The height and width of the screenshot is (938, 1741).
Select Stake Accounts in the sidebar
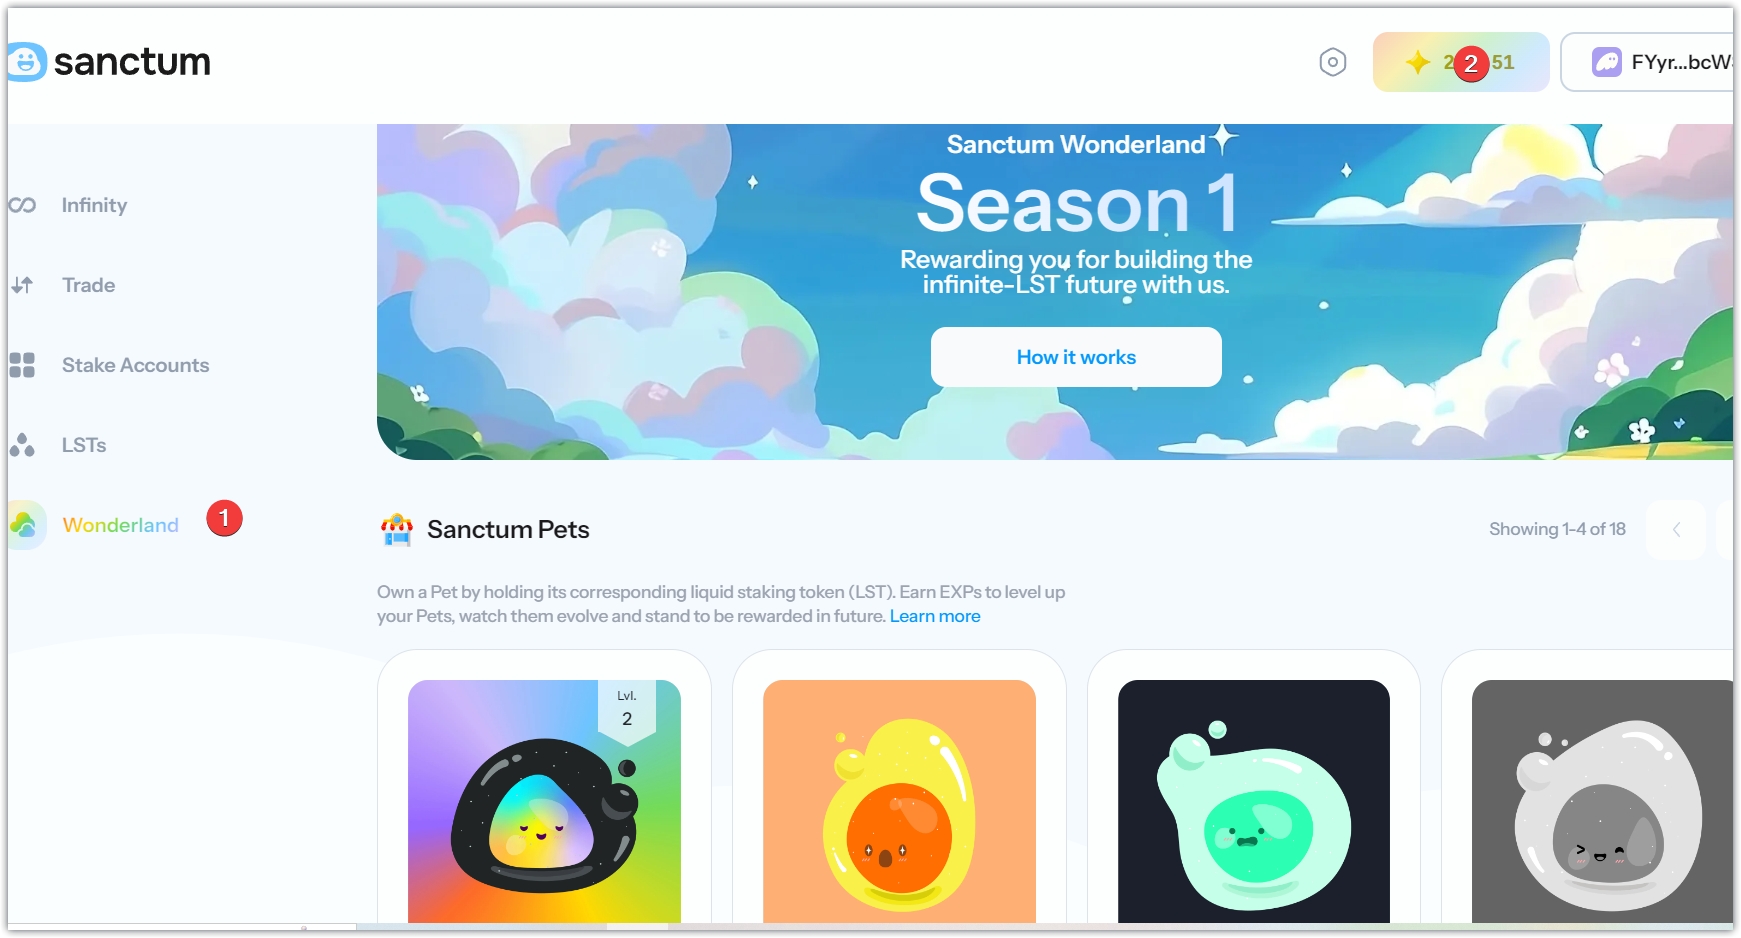click(136, 365)
